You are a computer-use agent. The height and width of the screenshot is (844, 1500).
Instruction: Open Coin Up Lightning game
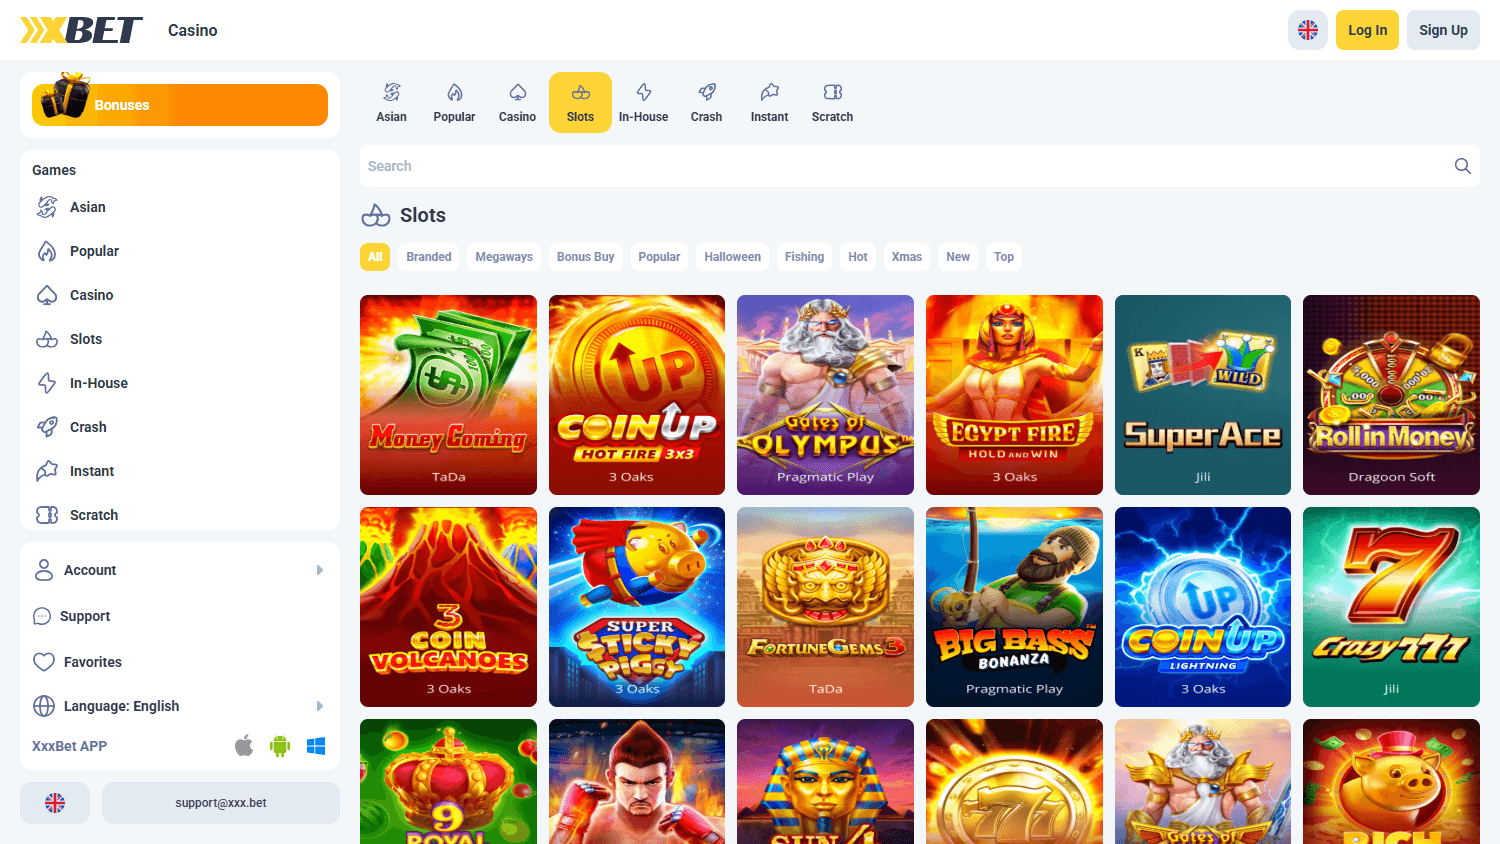click(1203, 607)
